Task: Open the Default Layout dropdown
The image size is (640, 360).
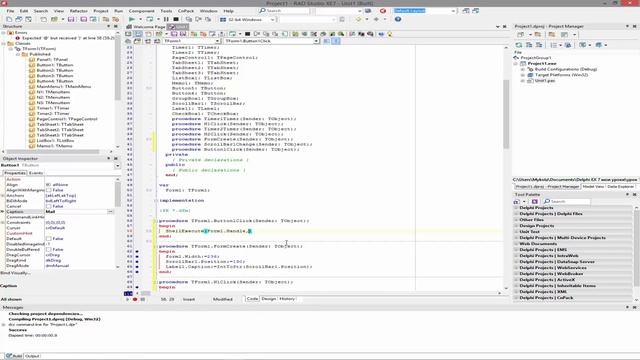Action: pos(453,11)
